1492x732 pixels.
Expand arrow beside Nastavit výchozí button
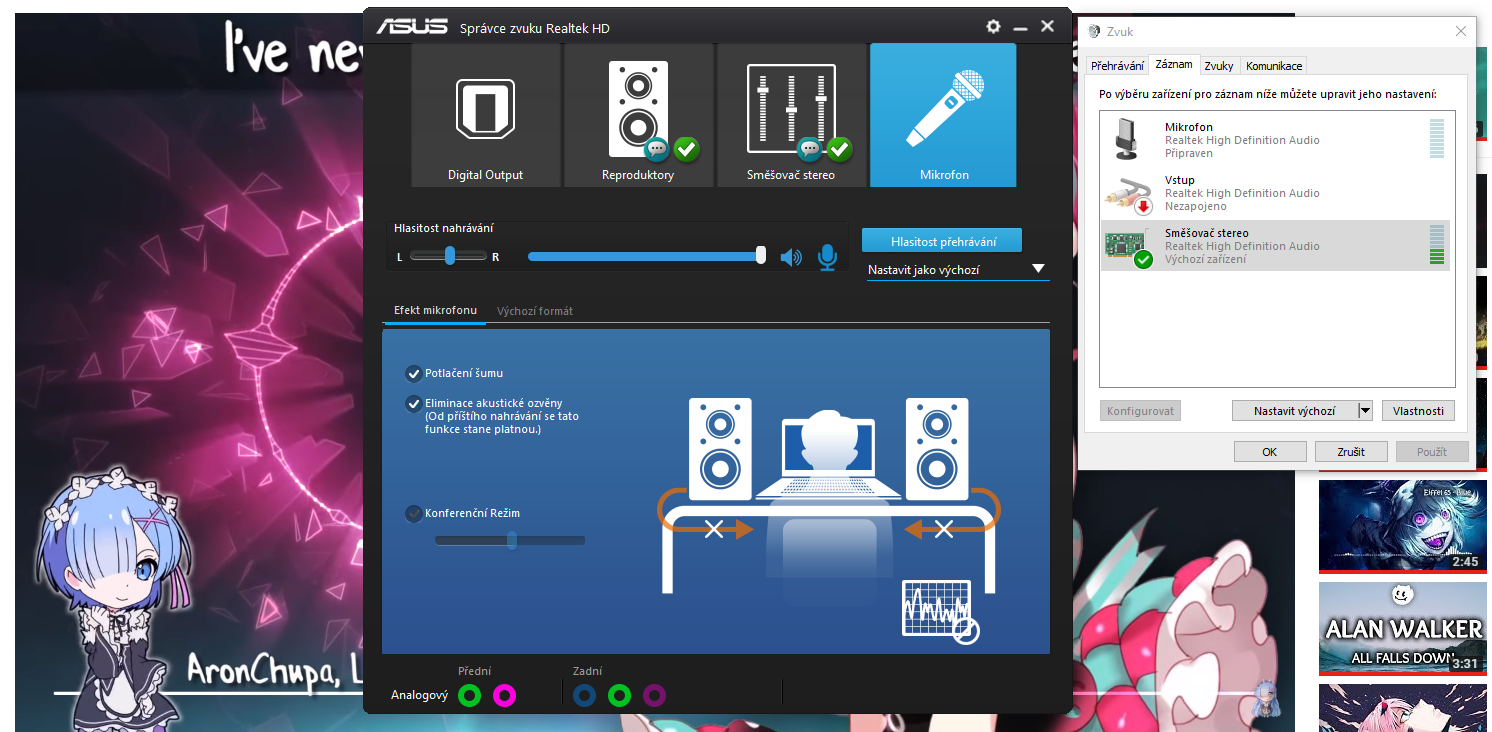click(1365, 411)
